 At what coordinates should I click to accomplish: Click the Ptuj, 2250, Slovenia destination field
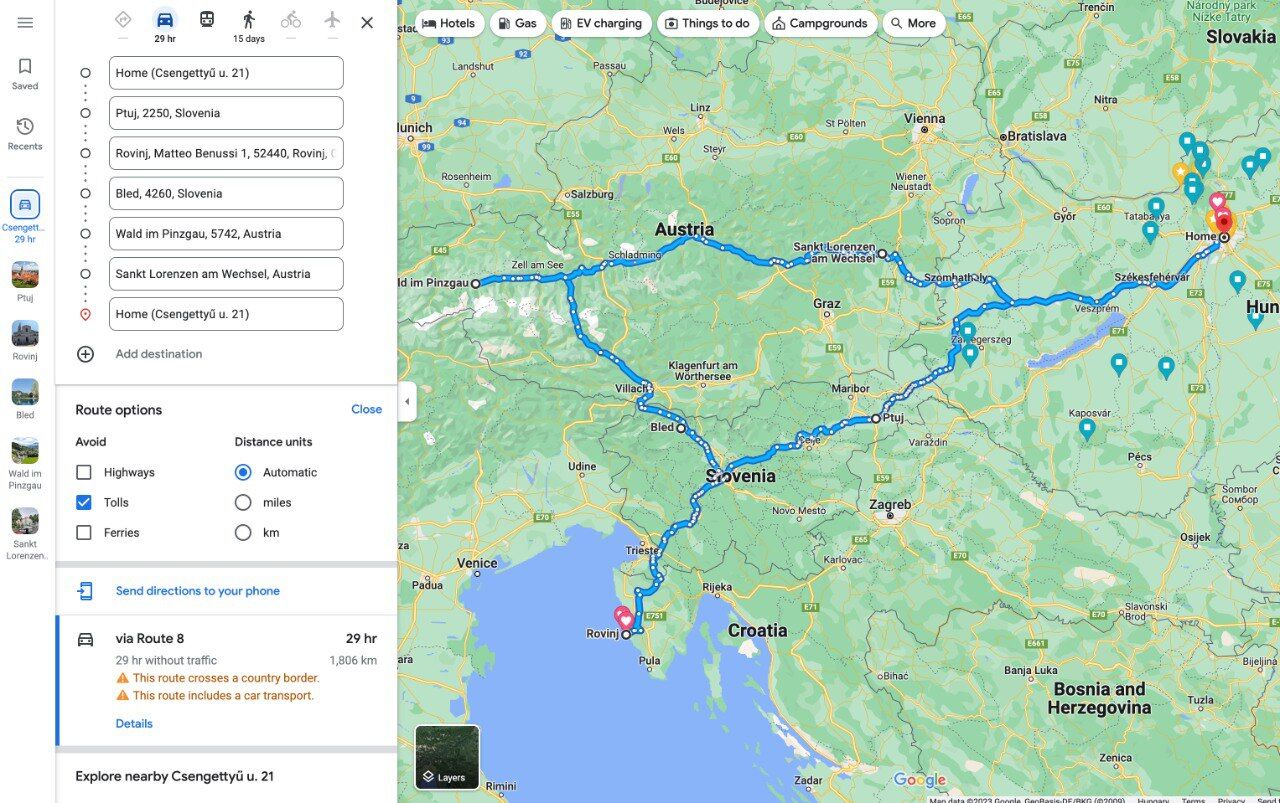click(x=226, y=113)
